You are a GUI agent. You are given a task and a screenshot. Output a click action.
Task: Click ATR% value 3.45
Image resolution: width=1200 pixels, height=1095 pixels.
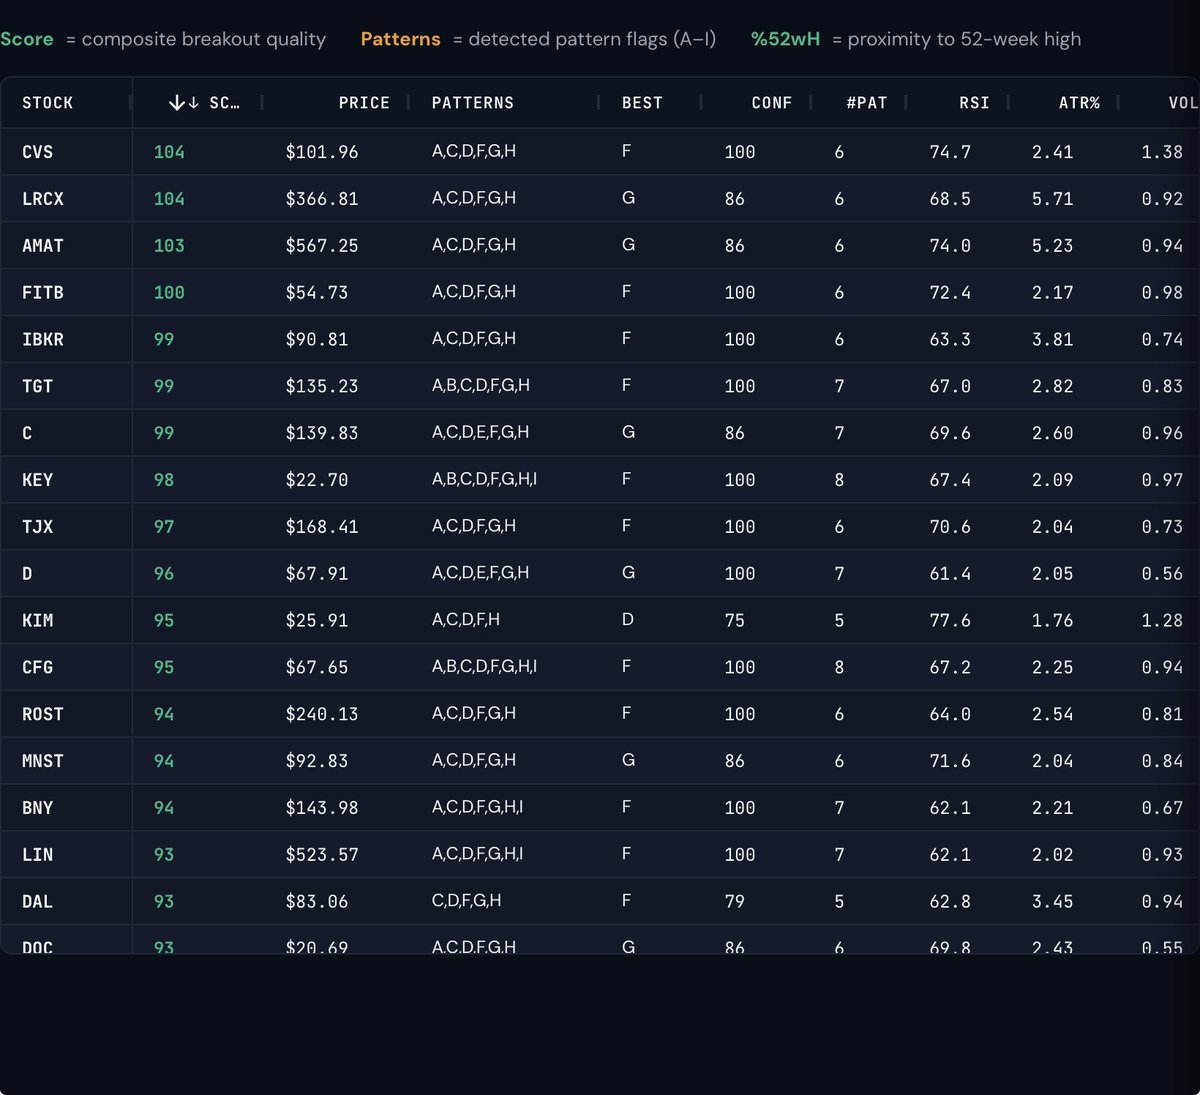(x=1053, y=902)
